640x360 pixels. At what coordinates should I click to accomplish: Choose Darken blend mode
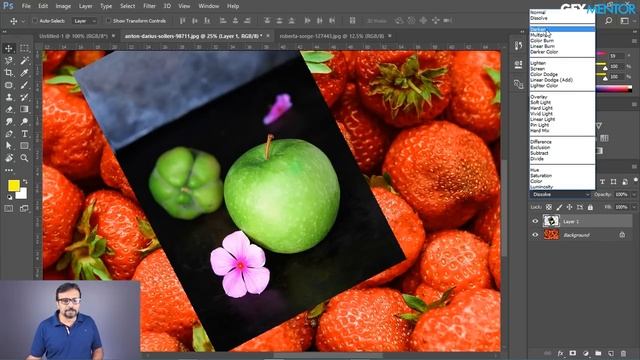pyautogui.click(x=562, y=29)
